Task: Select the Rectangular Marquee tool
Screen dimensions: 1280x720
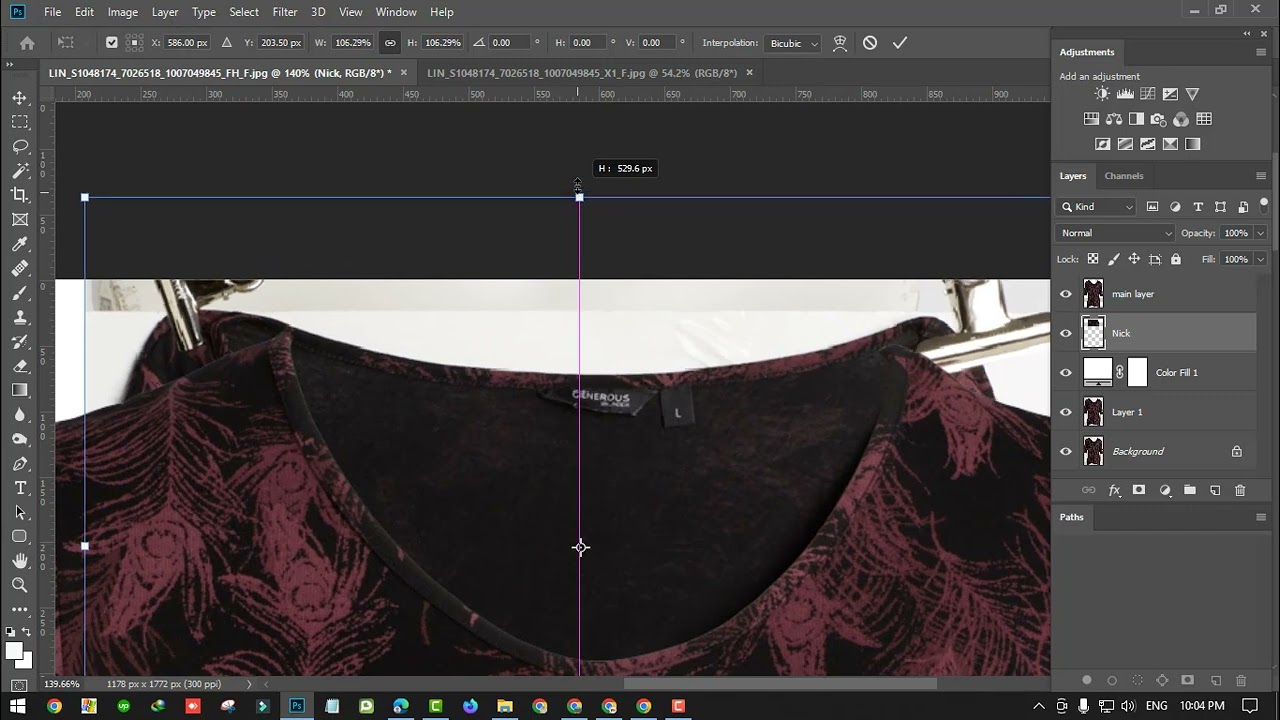Action: coord(20,122)
